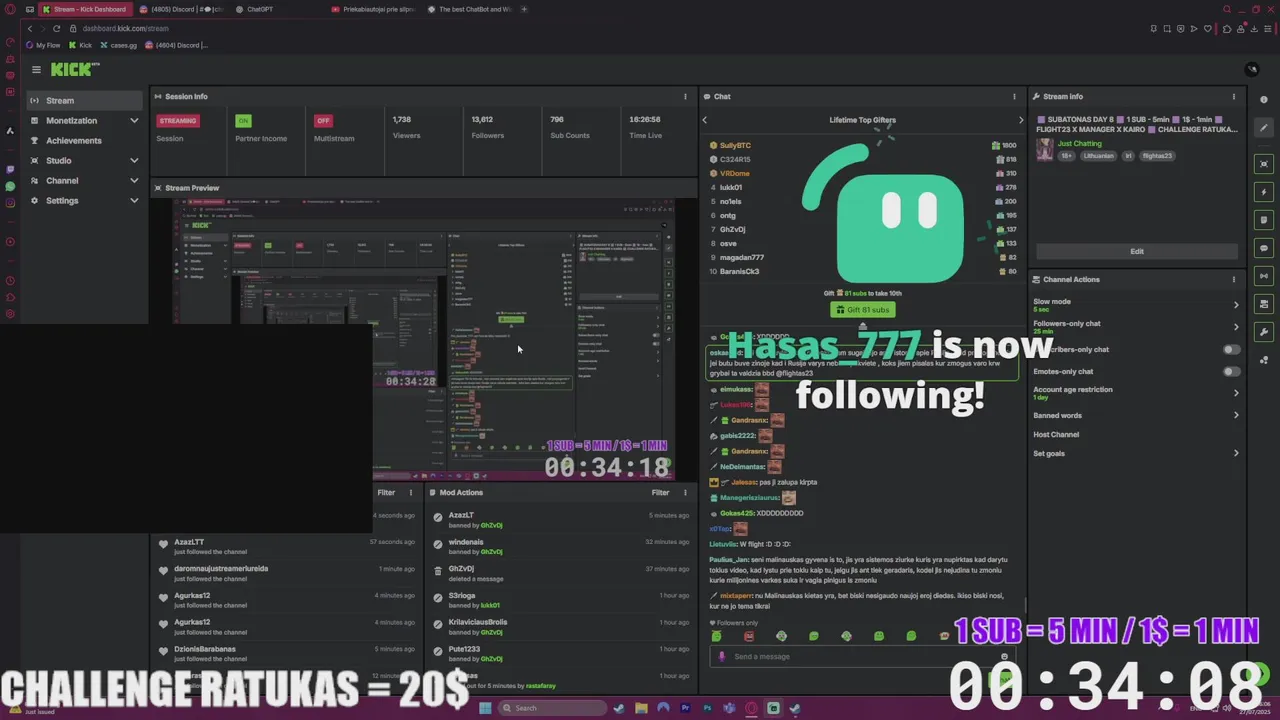Expand the Channel sidebar section
Viewport: 1280px width, 720px height.
85,181
